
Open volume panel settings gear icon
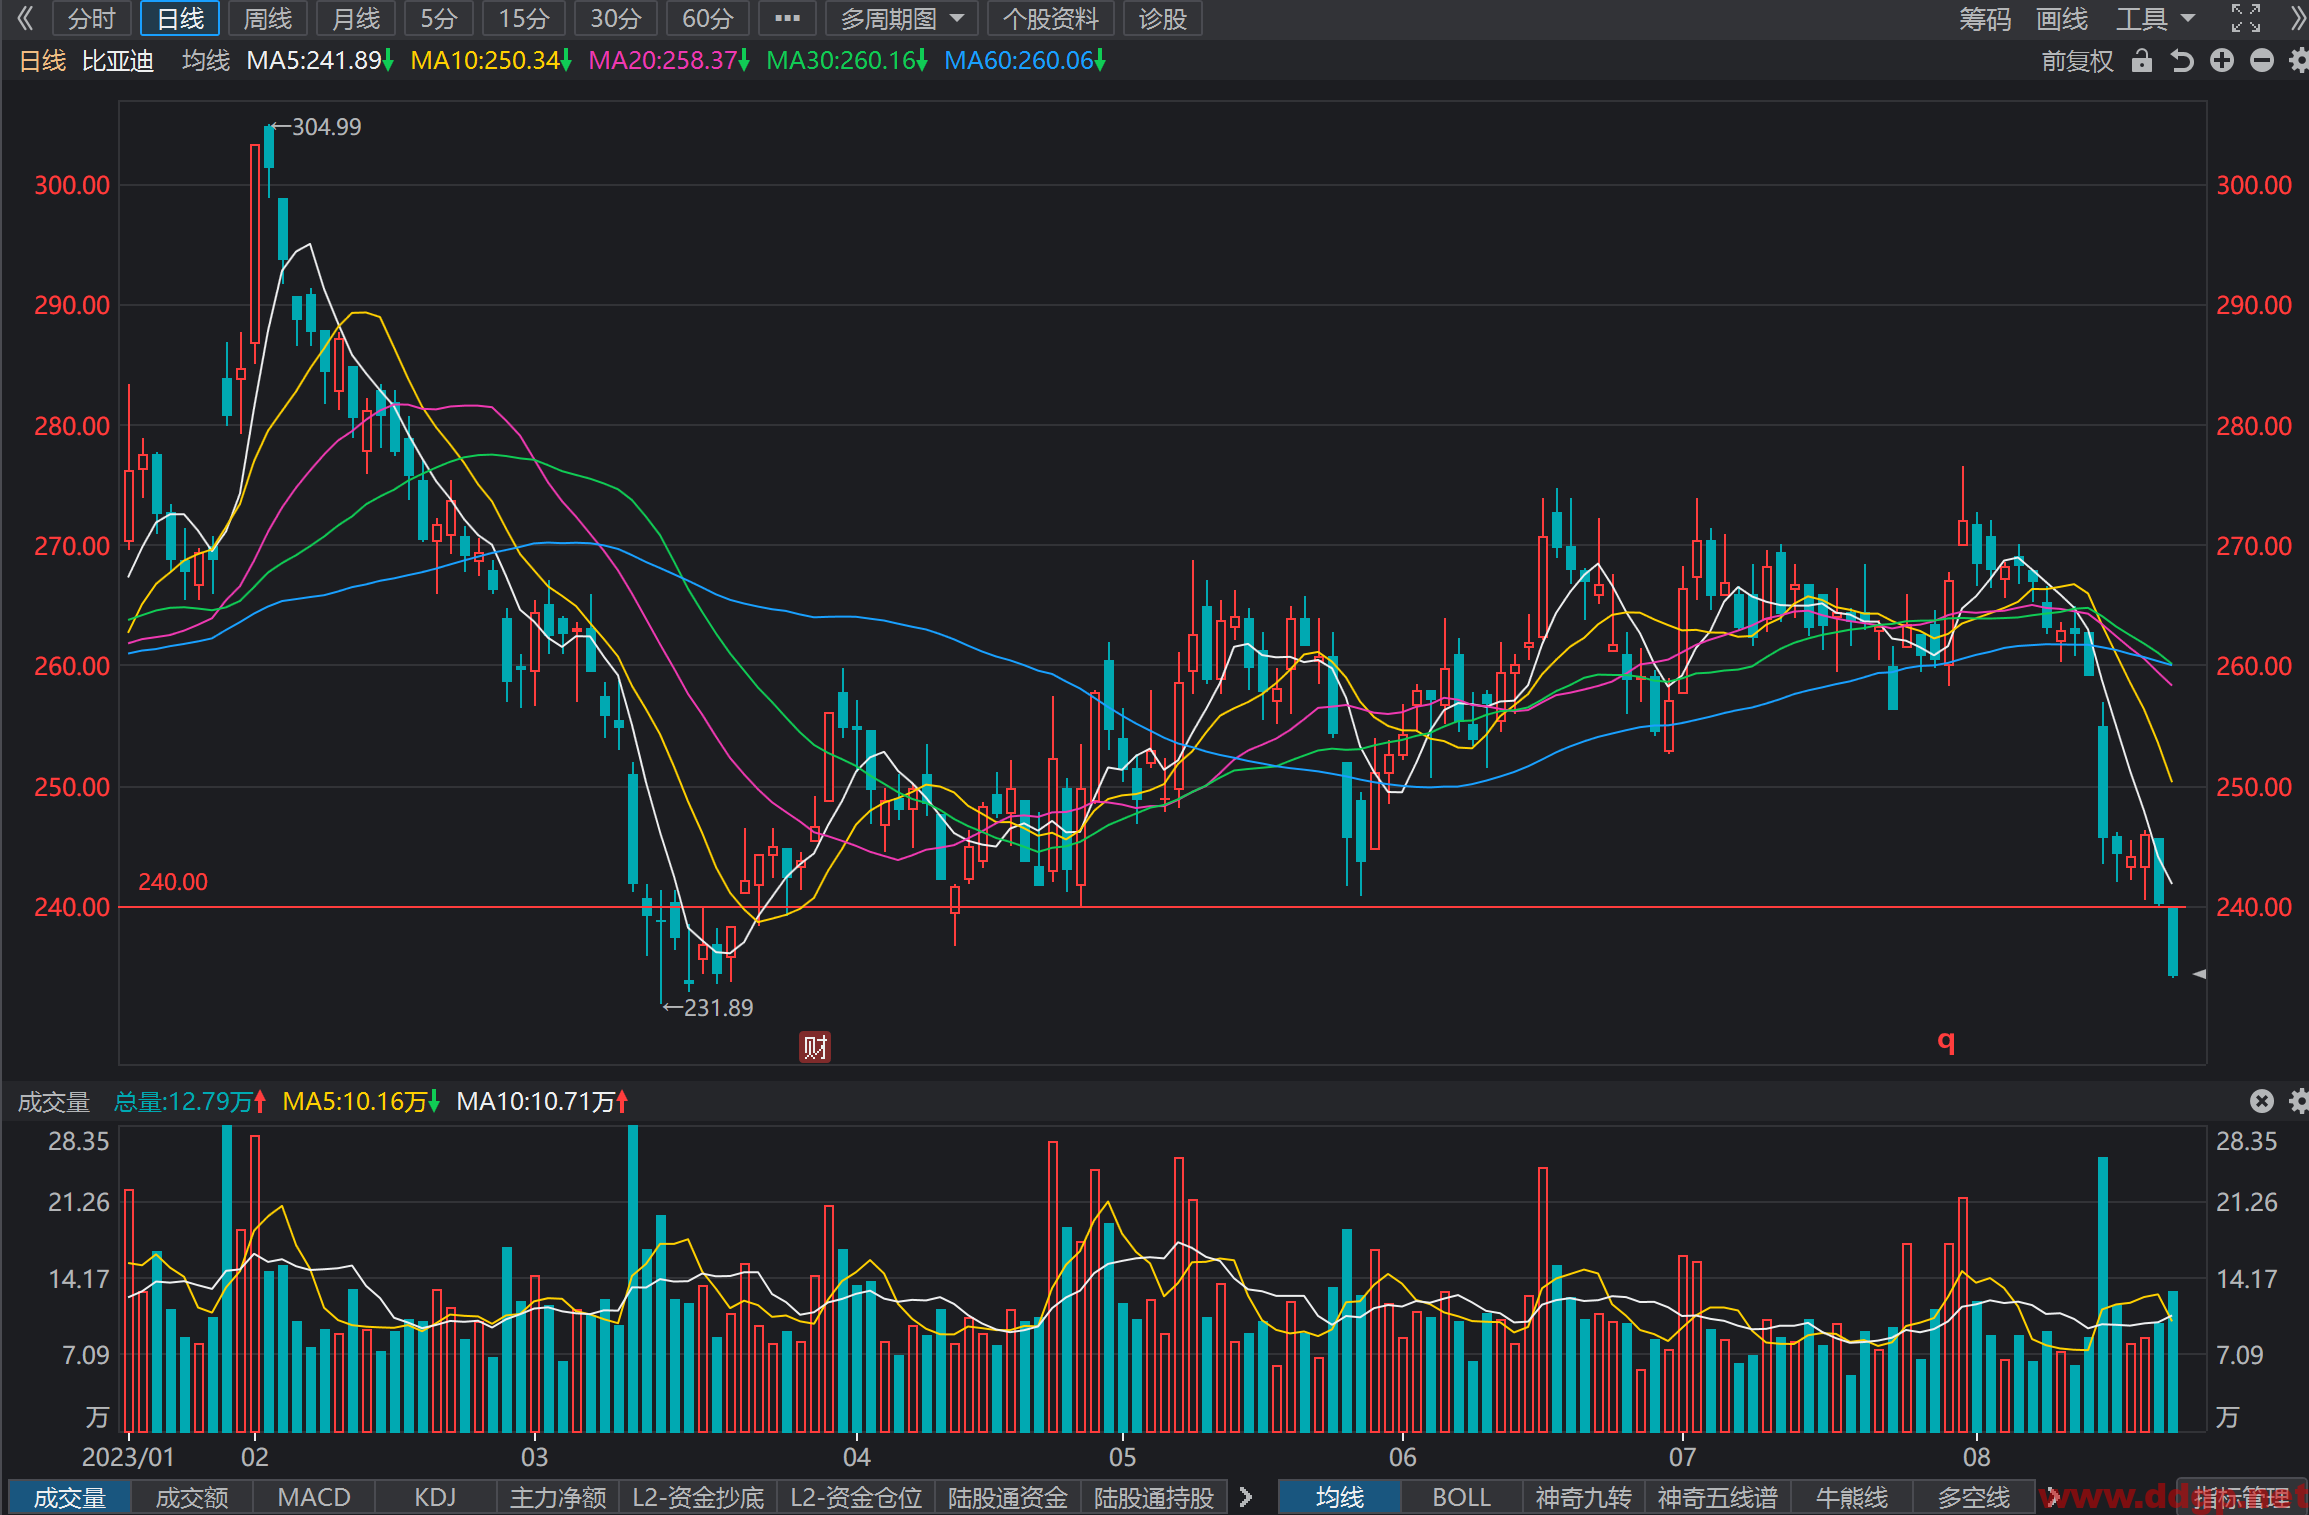2298,1101
